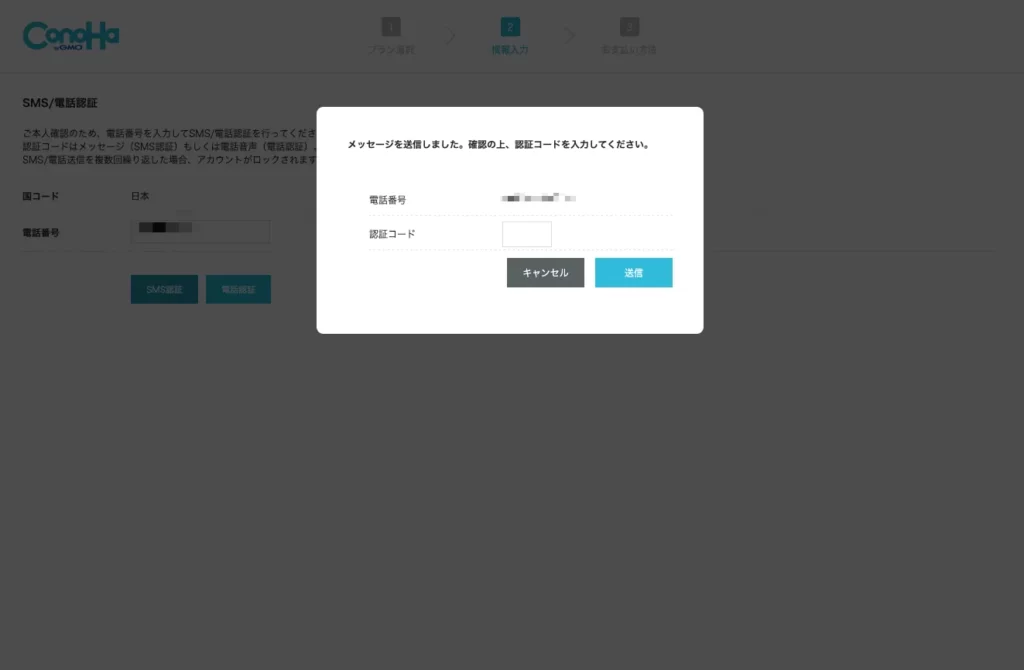The width and height of the screenshot is (1024, 670).
Task: Select step 2 情報入力 indicator
Action: [x=510, y=36]
